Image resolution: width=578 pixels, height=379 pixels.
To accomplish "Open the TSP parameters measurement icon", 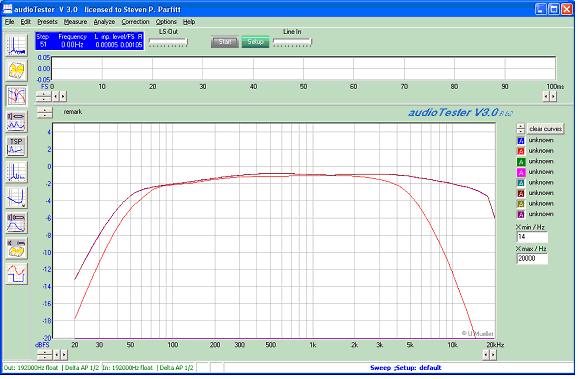I will tap(16, 147).
